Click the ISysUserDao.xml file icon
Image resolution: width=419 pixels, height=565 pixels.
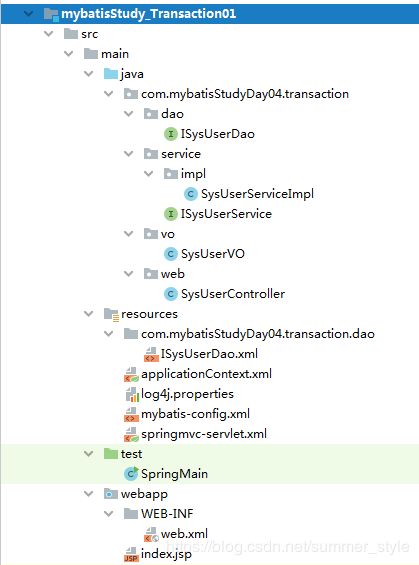point(151,354)
